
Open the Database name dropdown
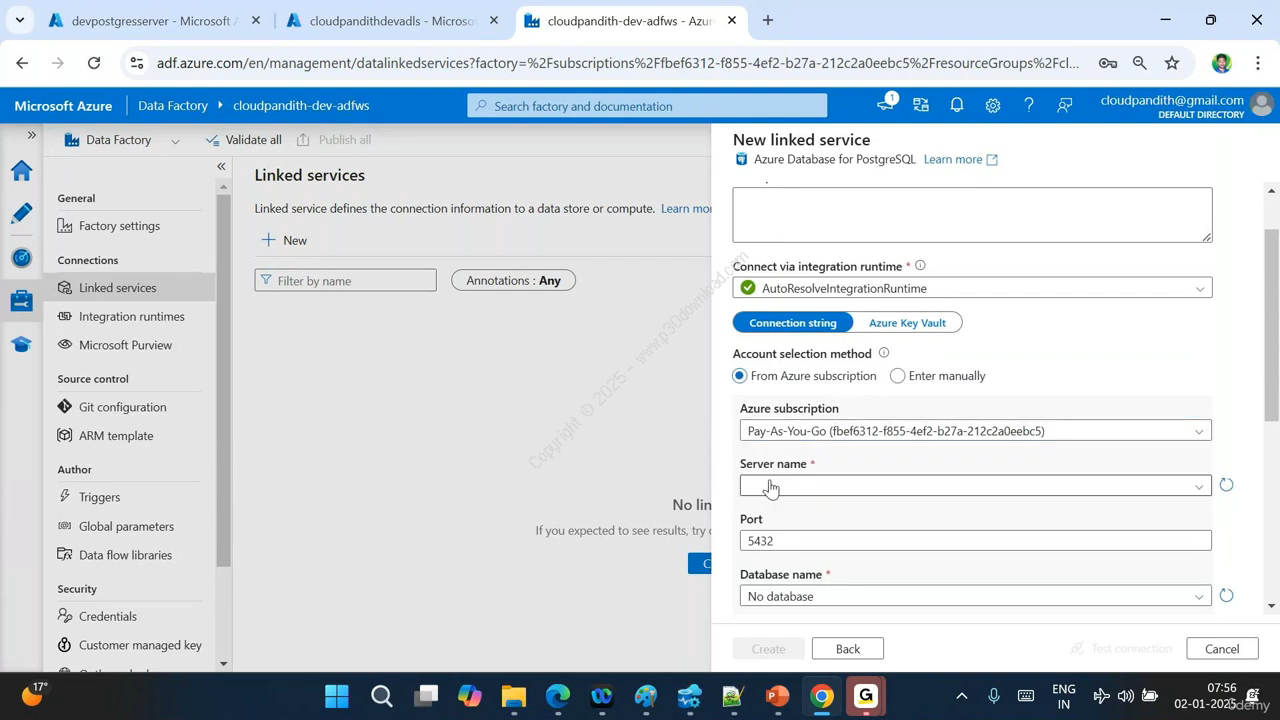(975, 597)
